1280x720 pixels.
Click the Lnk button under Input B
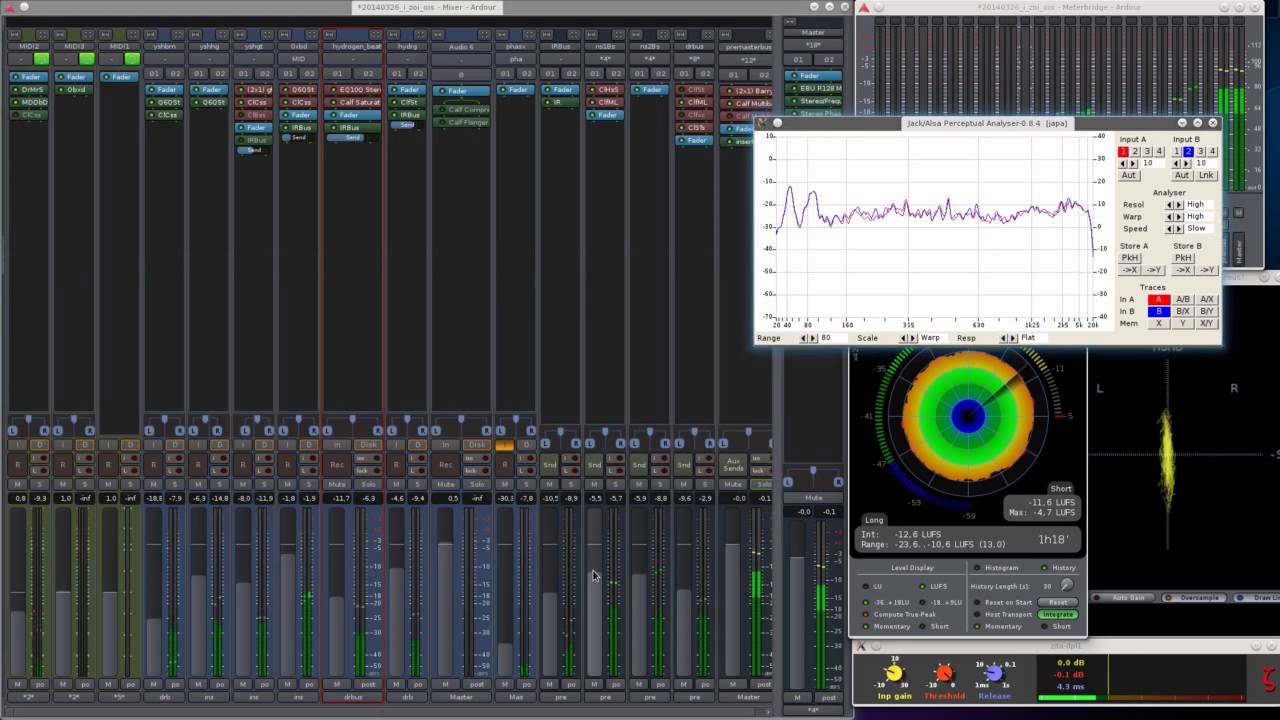pos(1207,175)
